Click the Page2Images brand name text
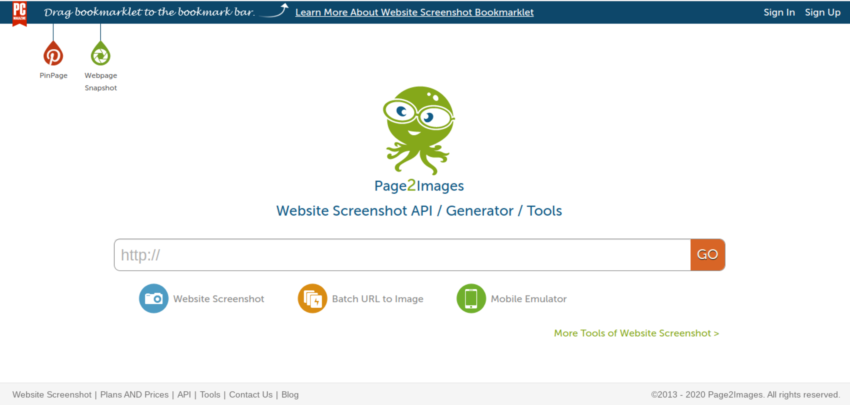This screenshot has width=850, height=405. [419, 186]
